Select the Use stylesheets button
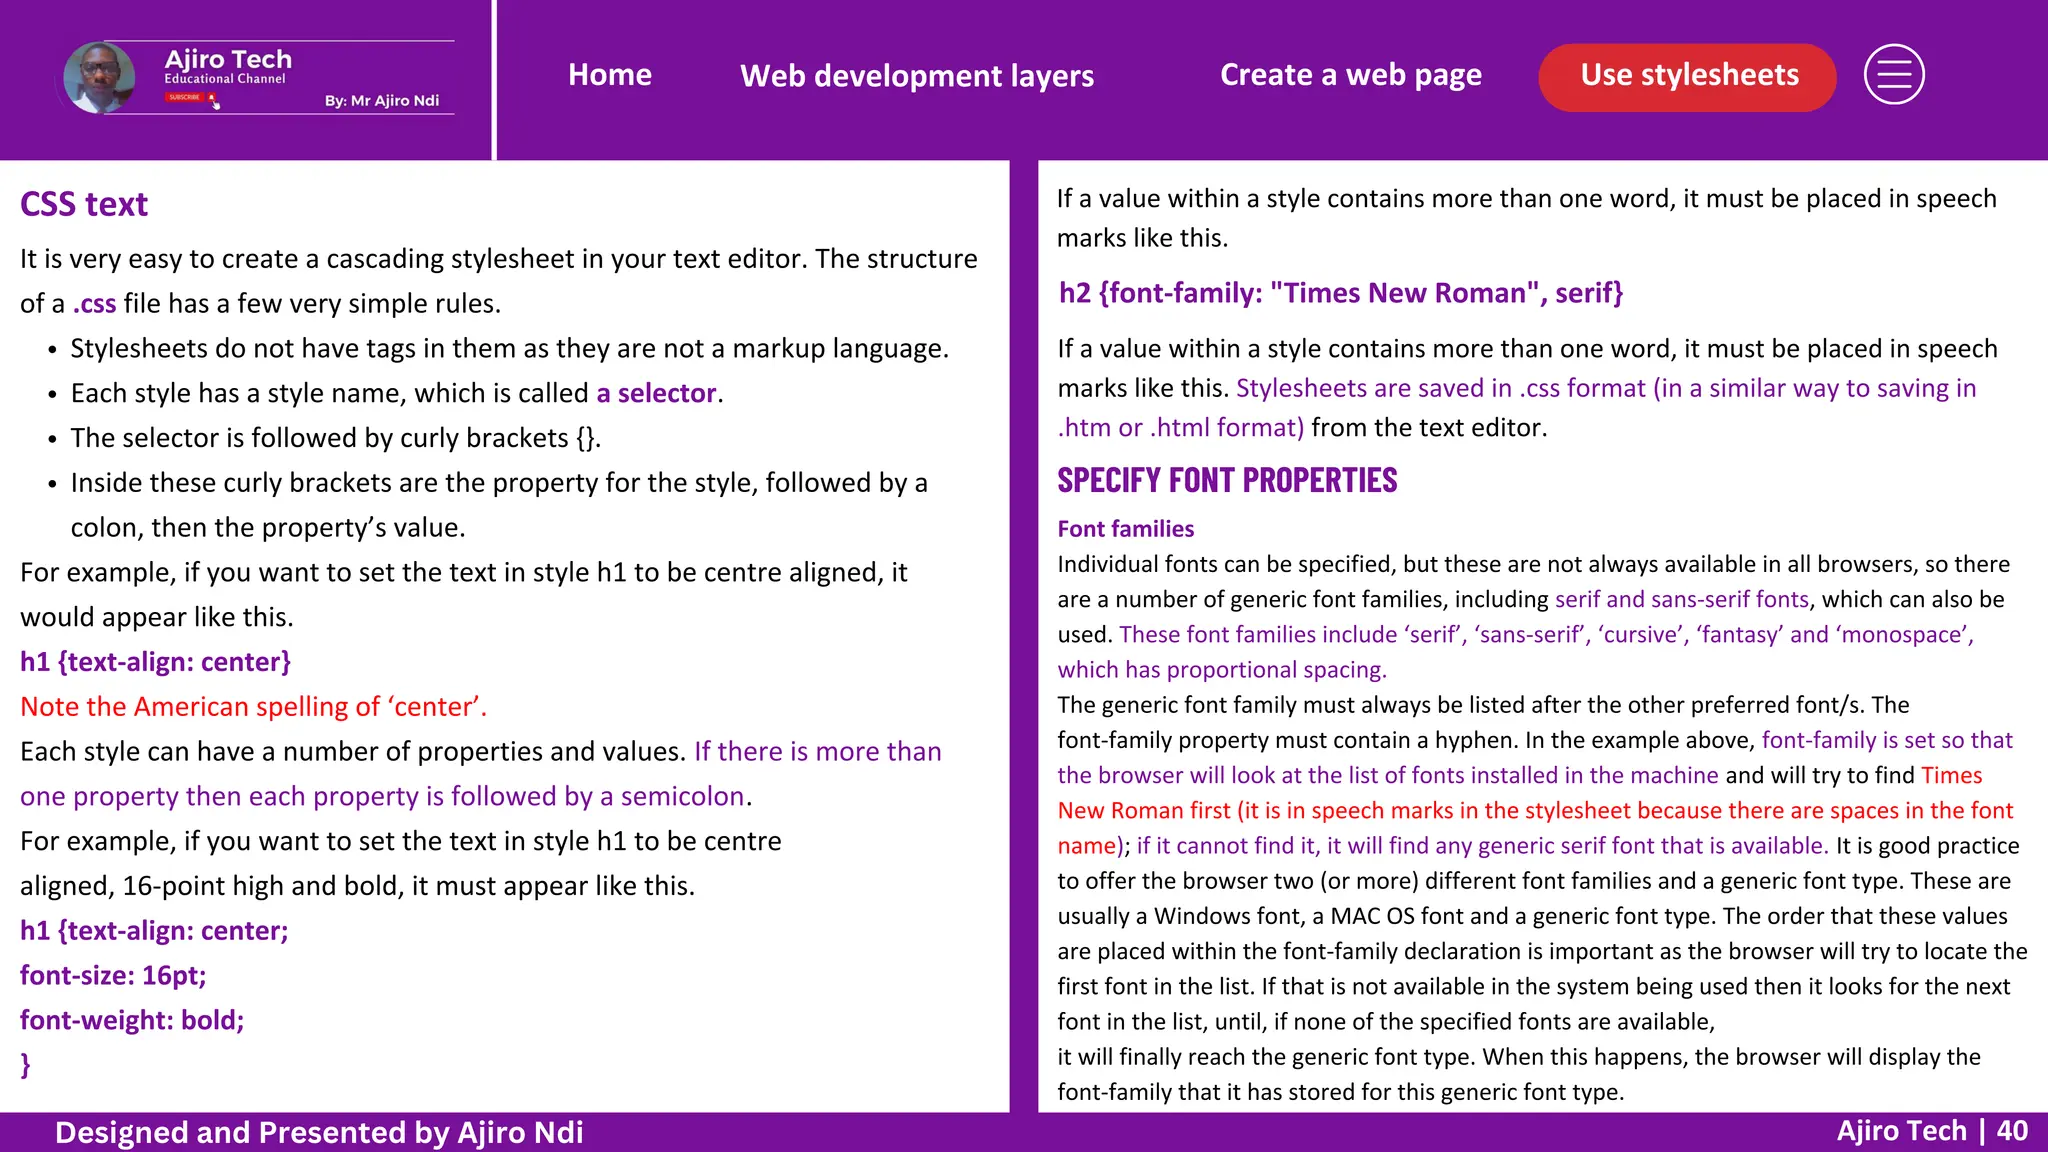Screen dimensions: 2048x1152 [x=1688, y=76]
